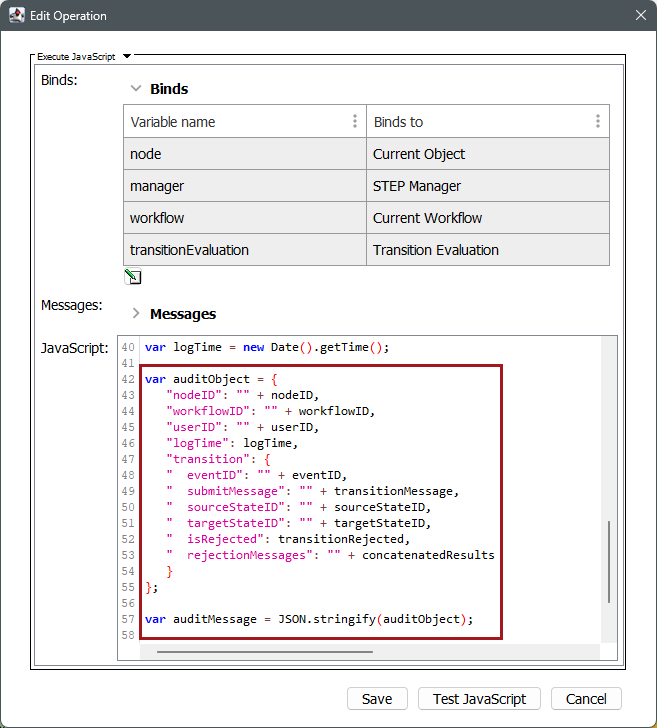This screenshot has height=728, width=657.
Task: Close the Edit Operation dialog
Action: (x=640, y=16)
